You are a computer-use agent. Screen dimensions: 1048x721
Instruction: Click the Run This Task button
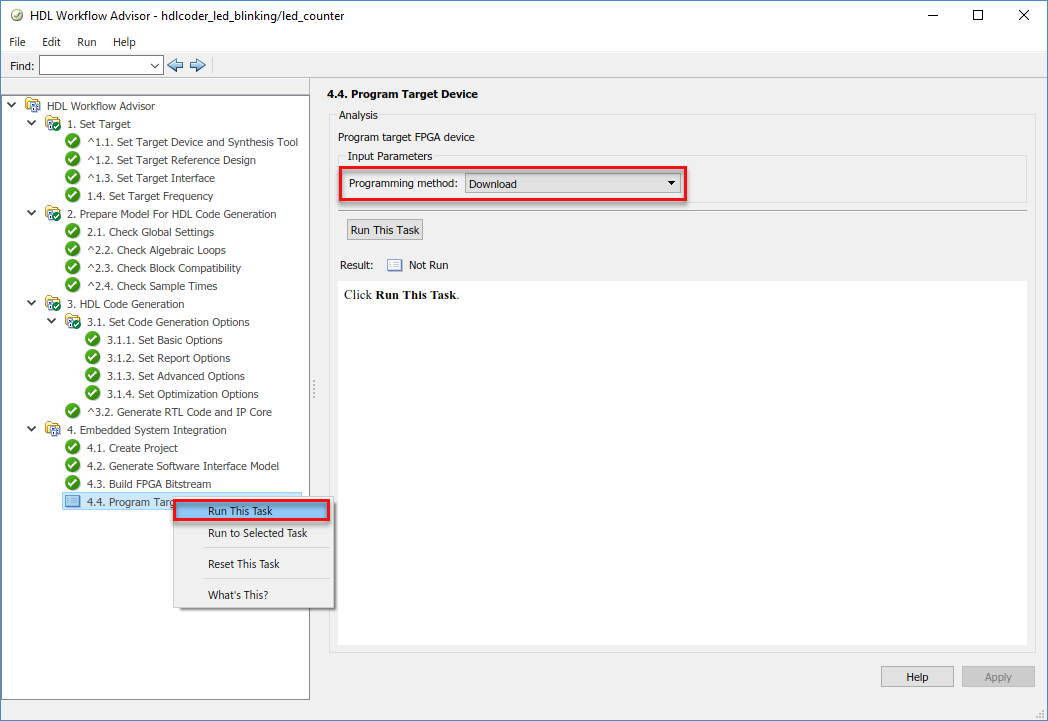pos(385,230)
